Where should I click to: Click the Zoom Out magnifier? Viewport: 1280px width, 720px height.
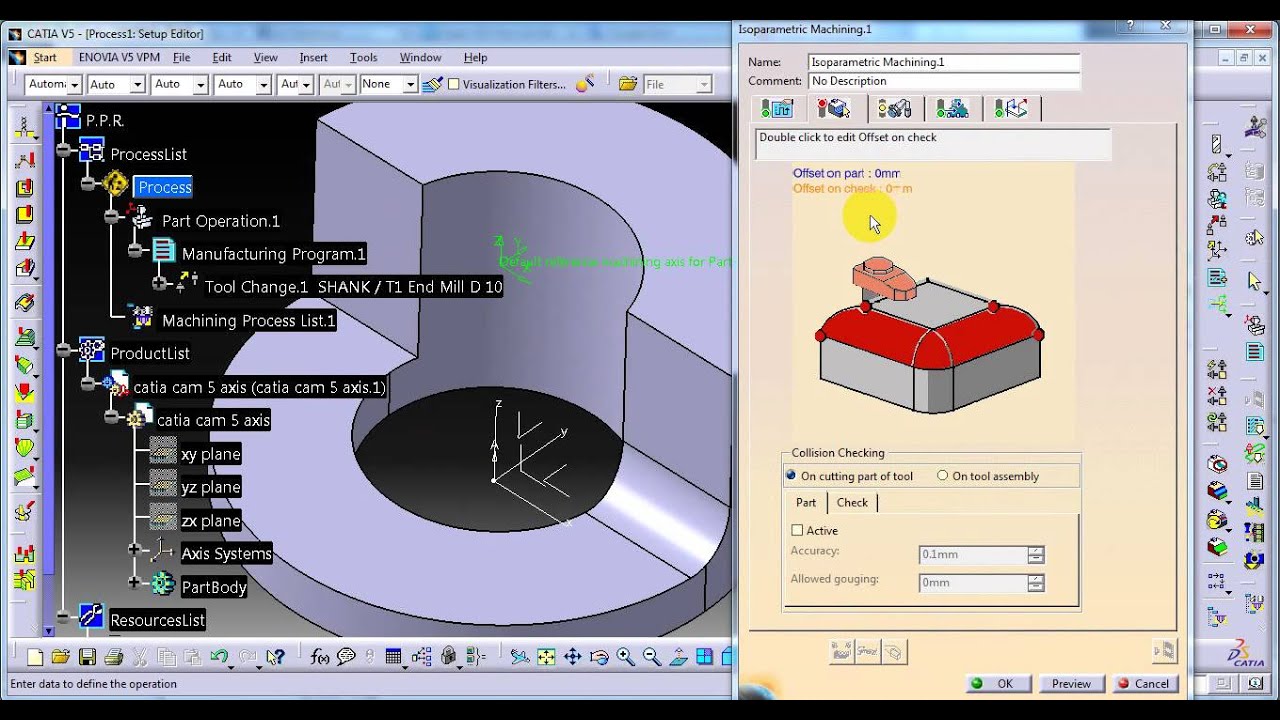[652, 657]
